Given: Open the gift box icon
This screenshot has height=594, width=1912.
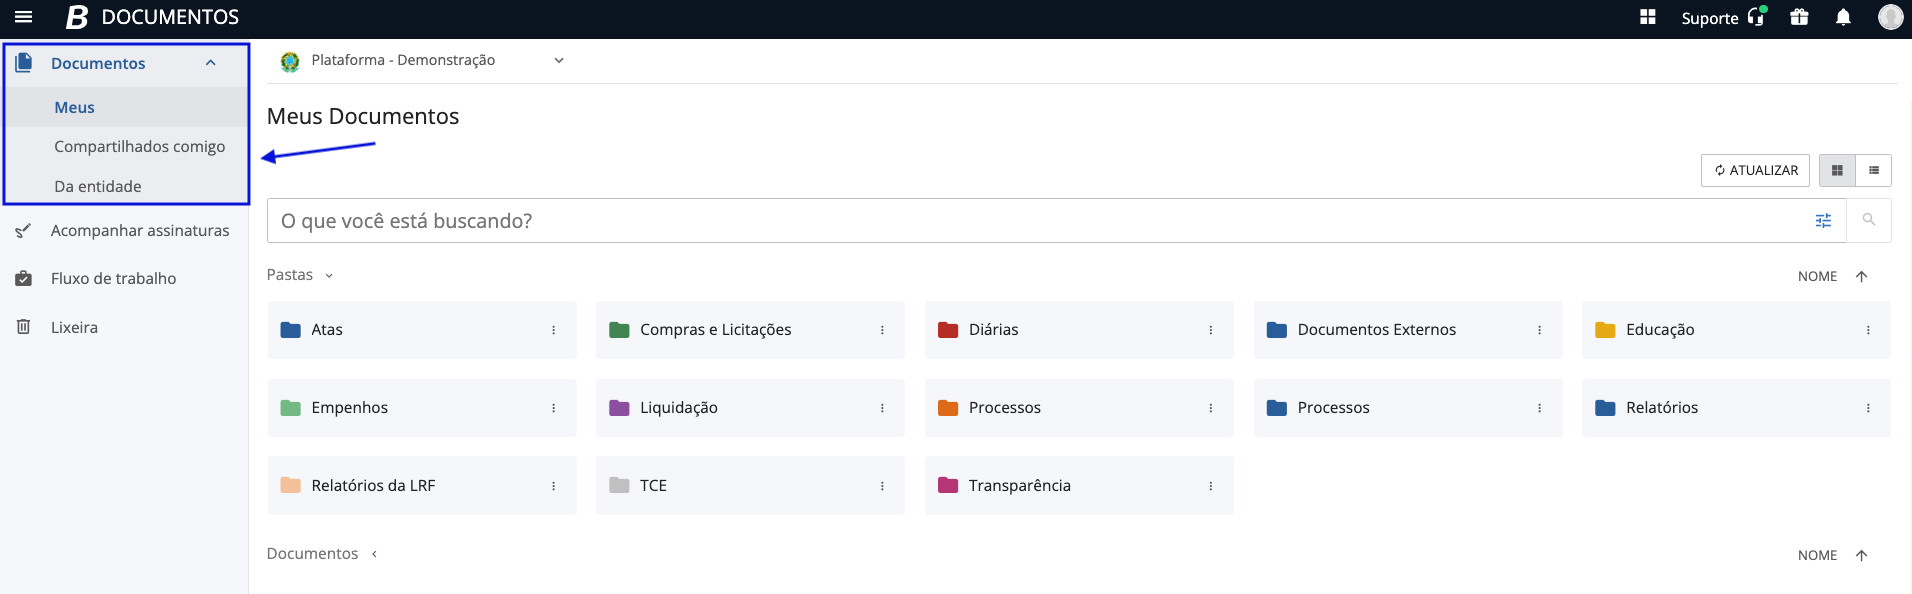Looking at the screenshot, I should tap(1799, 17).
